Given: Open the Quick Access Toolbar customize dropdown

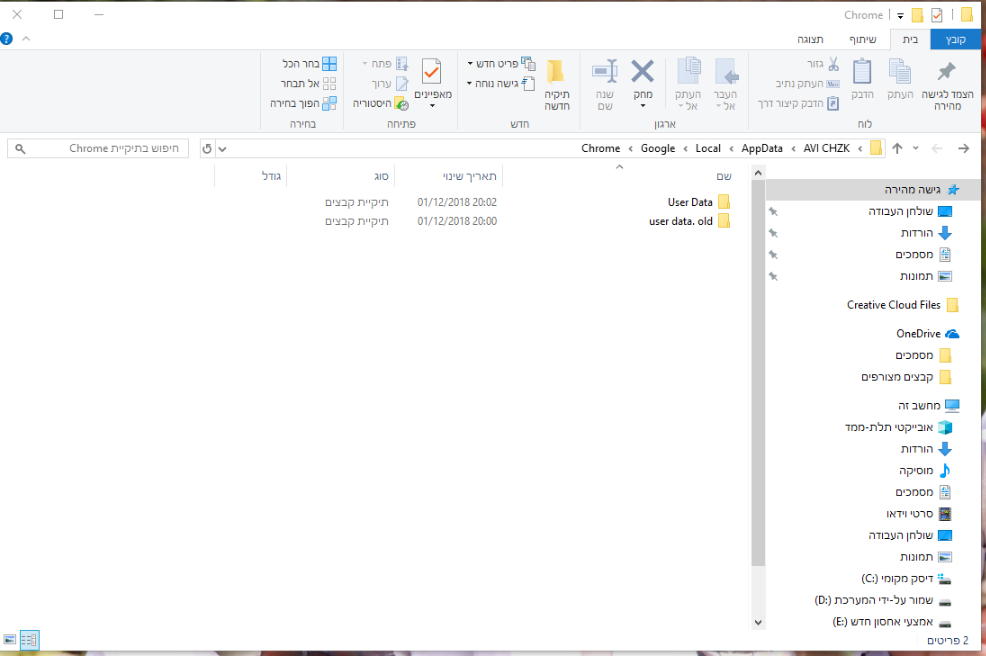Looking at the screenshot, I should tap(900, 16).
